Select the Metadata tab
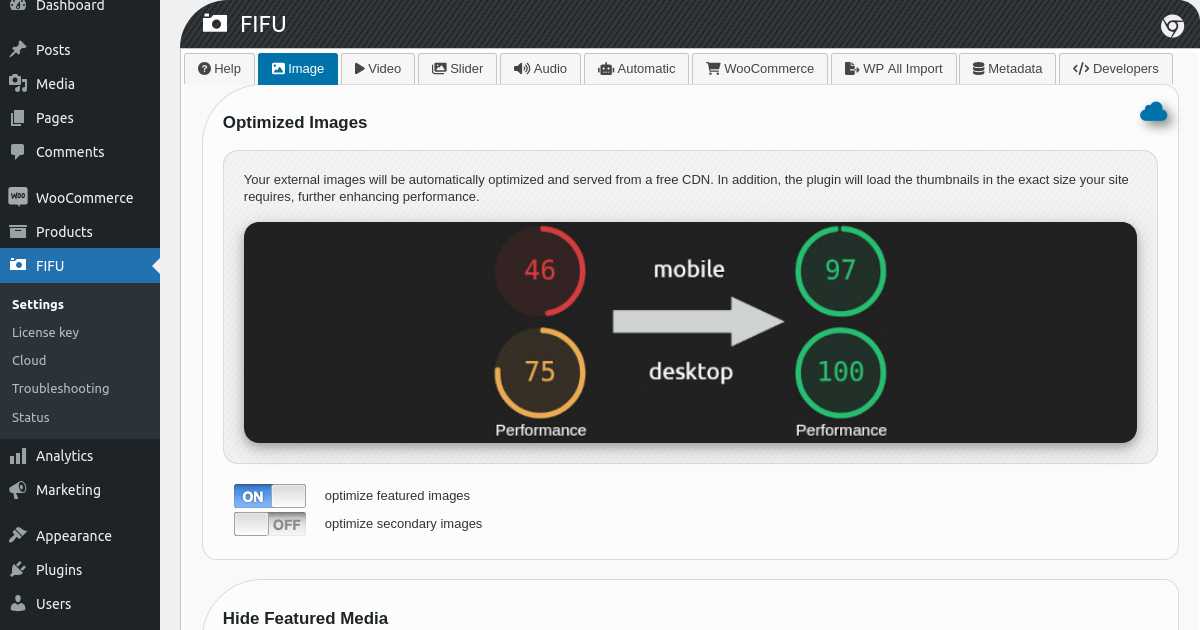Image resolution: width=1200 pixels, height=630 pixels. 1007,69
